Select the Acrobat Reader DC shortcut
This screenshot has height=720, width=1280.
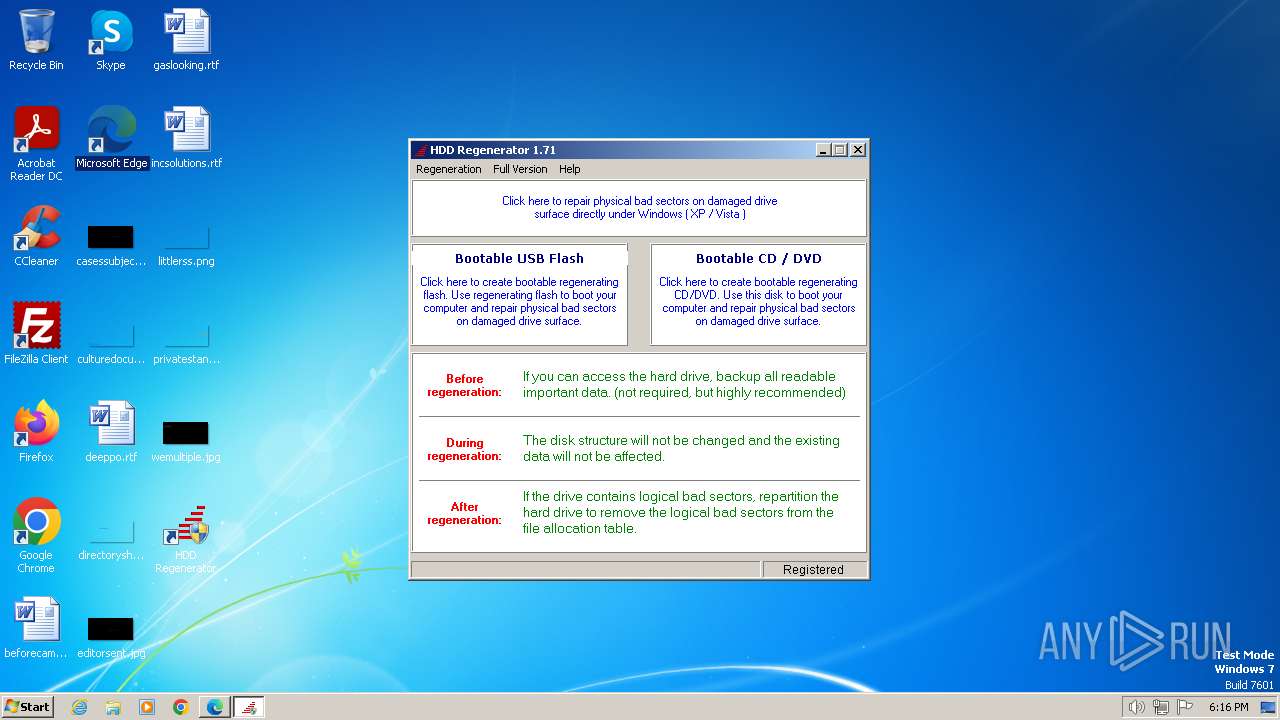(36, 144)
